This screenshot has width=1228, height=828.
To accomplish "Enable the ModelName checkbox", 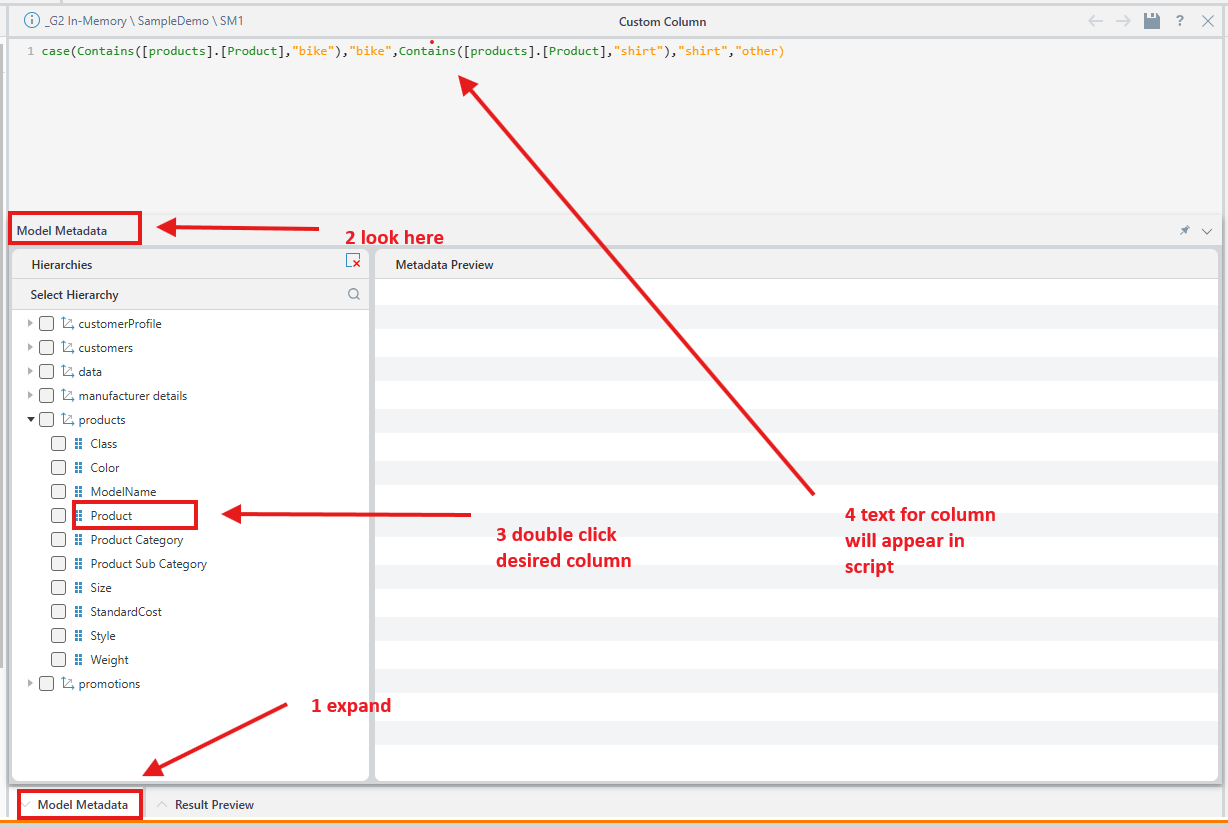I will 59,492.
